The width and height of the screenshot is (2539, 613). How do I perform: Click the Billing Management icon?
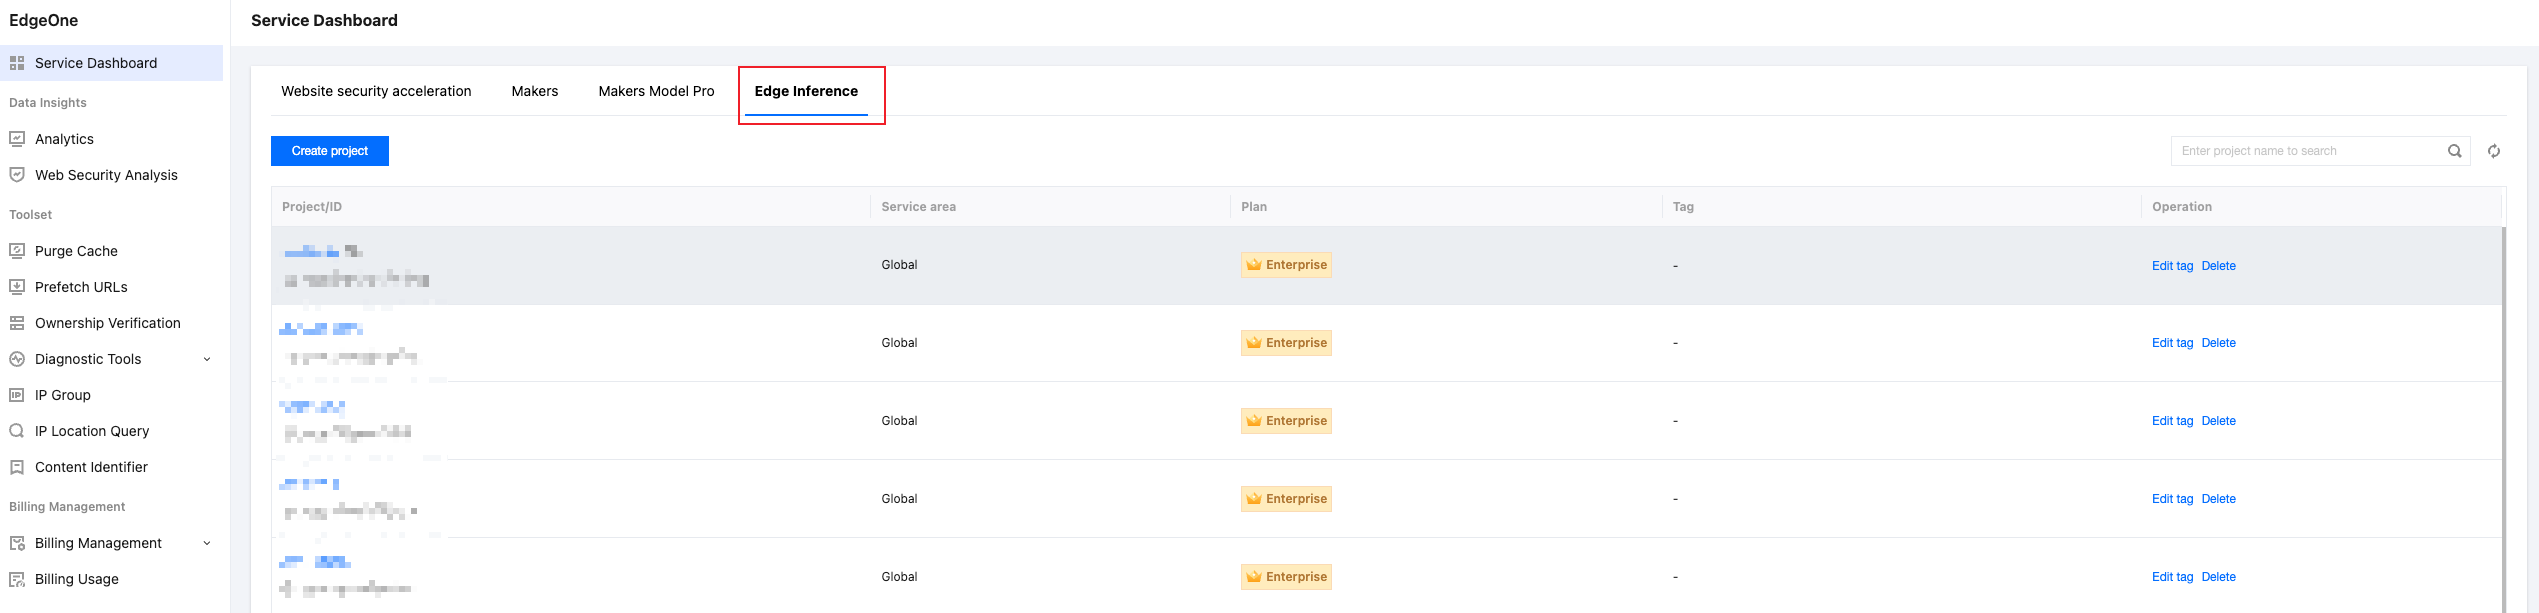(x=17, y=543)
